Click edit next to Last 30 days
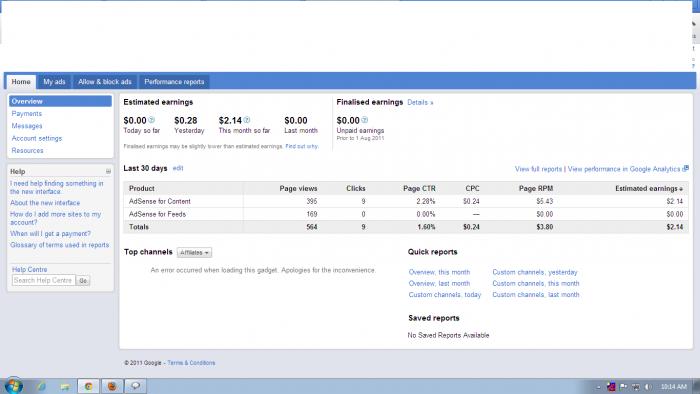This screenshot has width=700, height=394. 178,168
